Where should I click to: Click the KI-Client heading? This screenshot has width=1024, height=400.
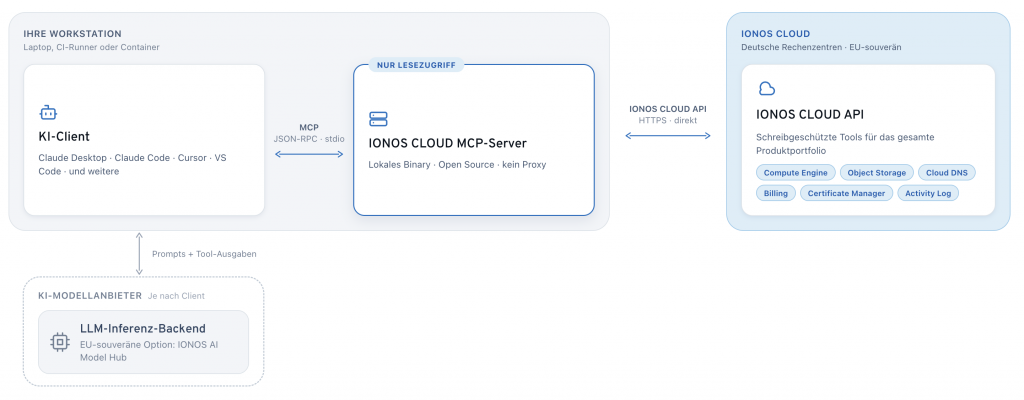pyautogui.click(x=64, y=137)
